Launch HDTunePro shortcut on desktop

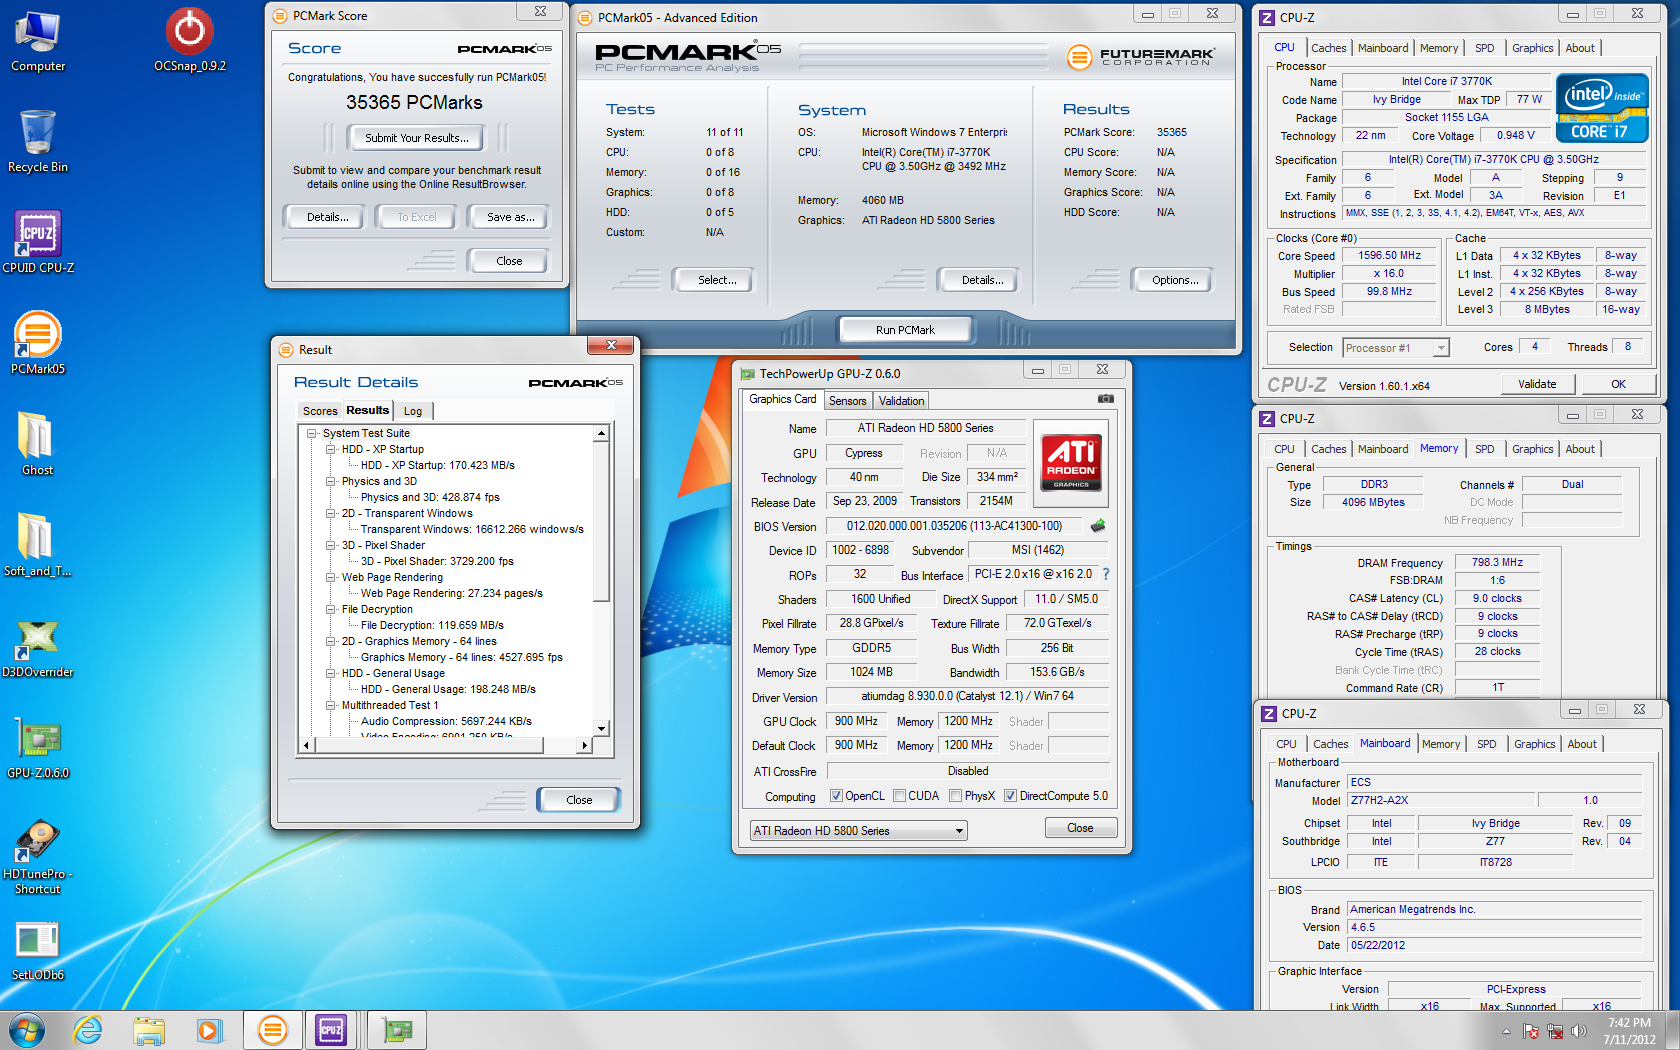click(38, 856)
